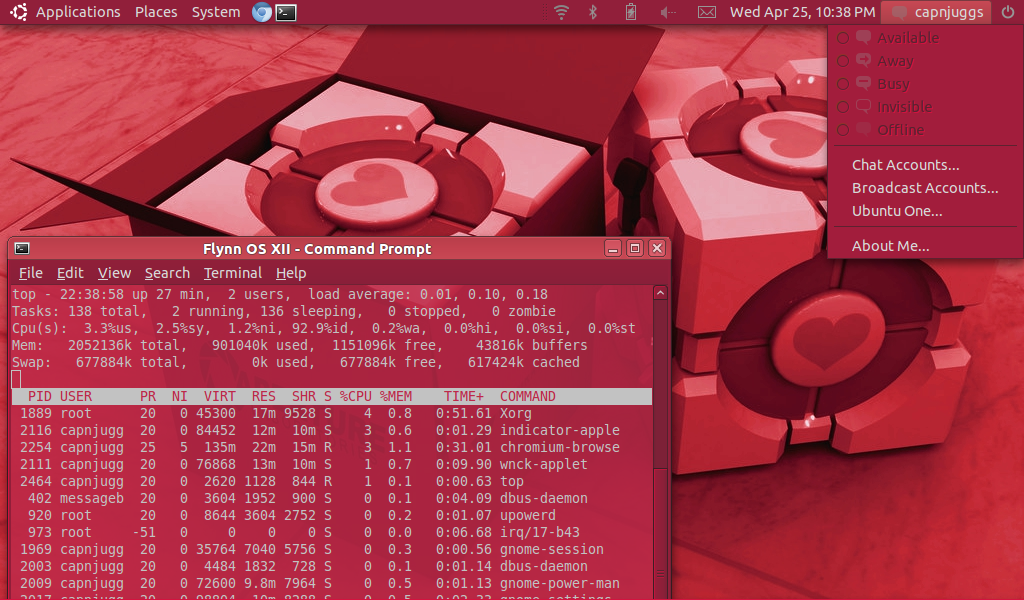Click the wnck-applet process row
This screenshot has width=1024, height=600.
[332, 464]
